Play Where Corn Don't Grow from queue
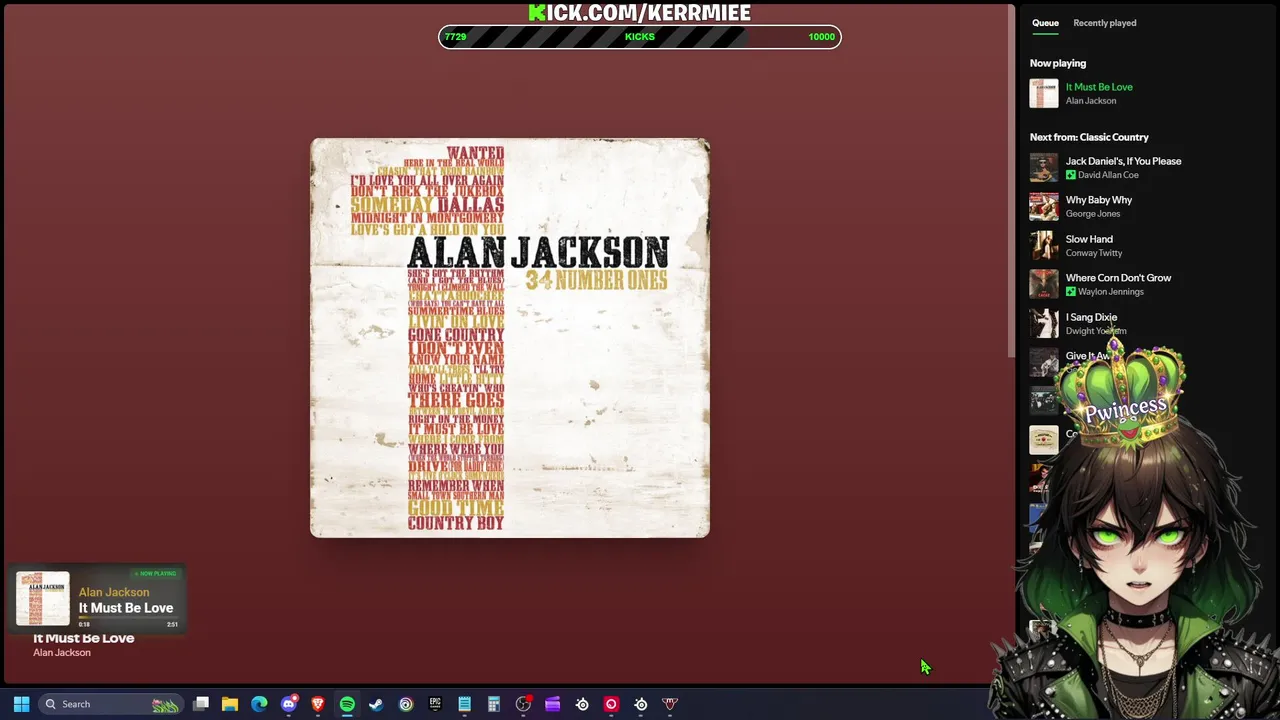The width and height of the screenshot is (1280, 720). [1118, 278]
